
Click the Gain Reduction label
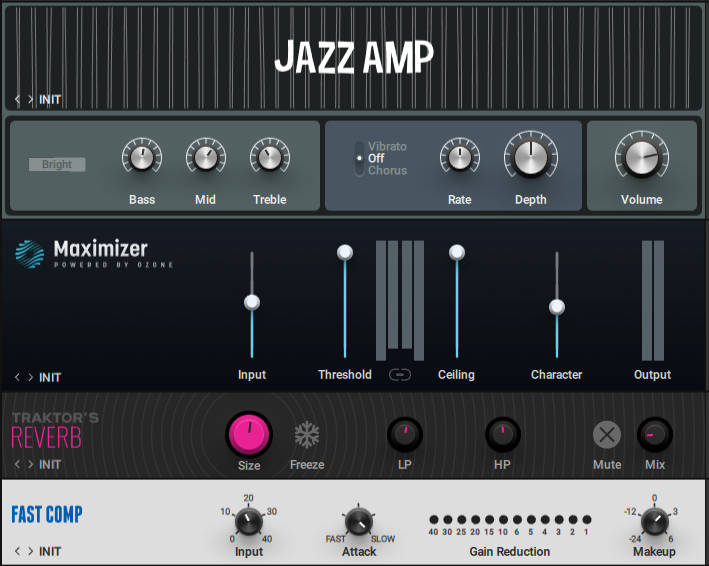pos(510,552)
